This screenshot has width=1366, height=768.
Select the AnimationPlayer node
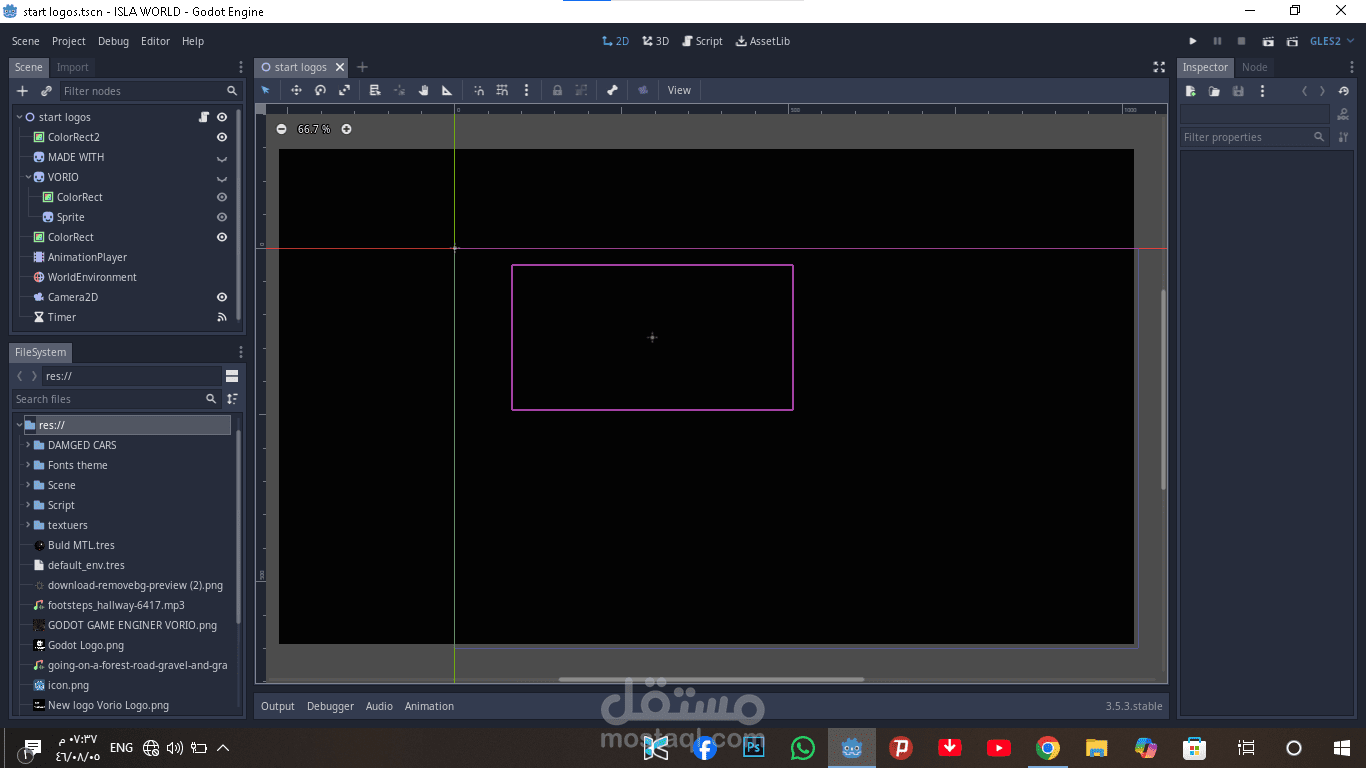point(87,257)
